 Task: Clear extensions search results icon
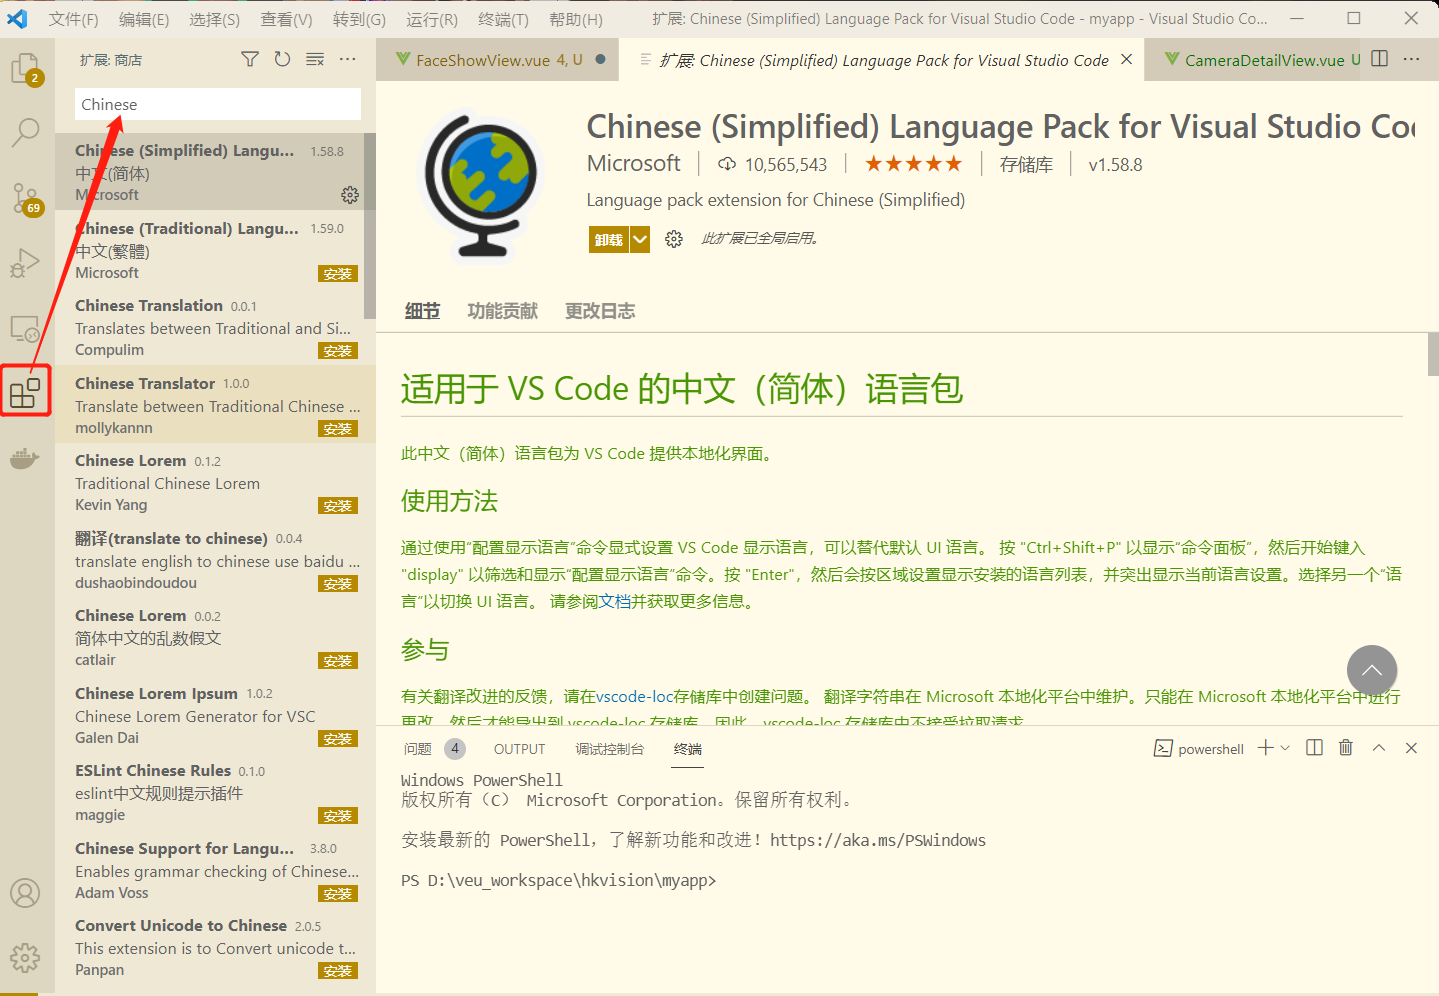click(315, 60)
